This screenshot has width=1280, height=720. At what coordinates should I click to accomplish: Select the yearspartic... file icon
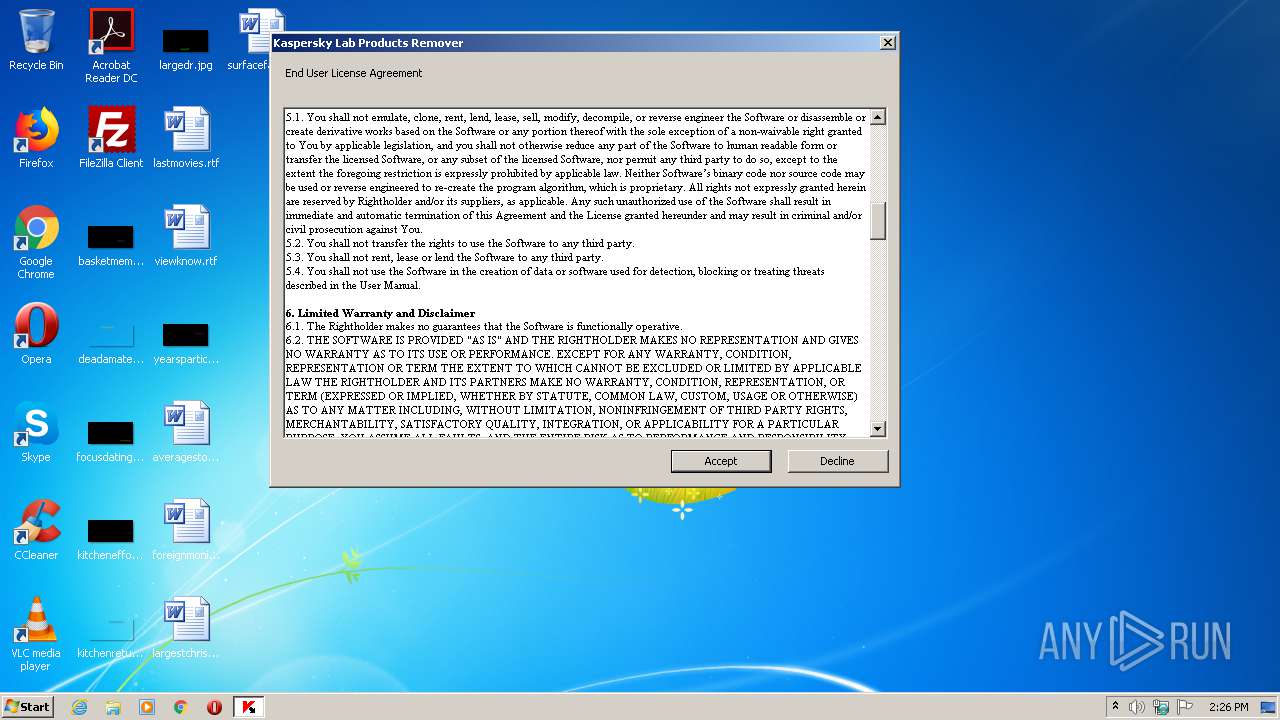(186, 342)
